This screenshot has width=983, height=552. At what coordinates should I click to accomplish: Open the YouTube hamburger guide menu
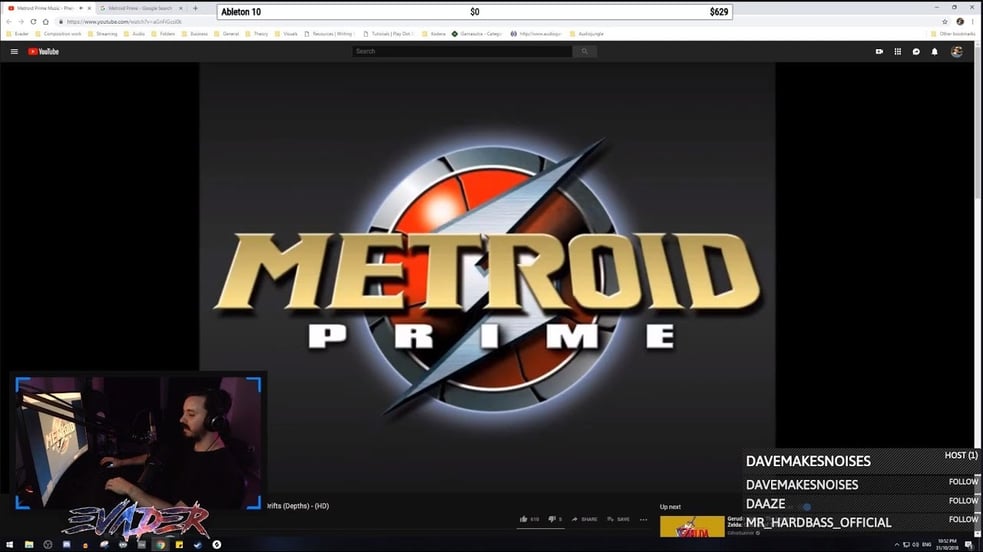coord(14,51)
